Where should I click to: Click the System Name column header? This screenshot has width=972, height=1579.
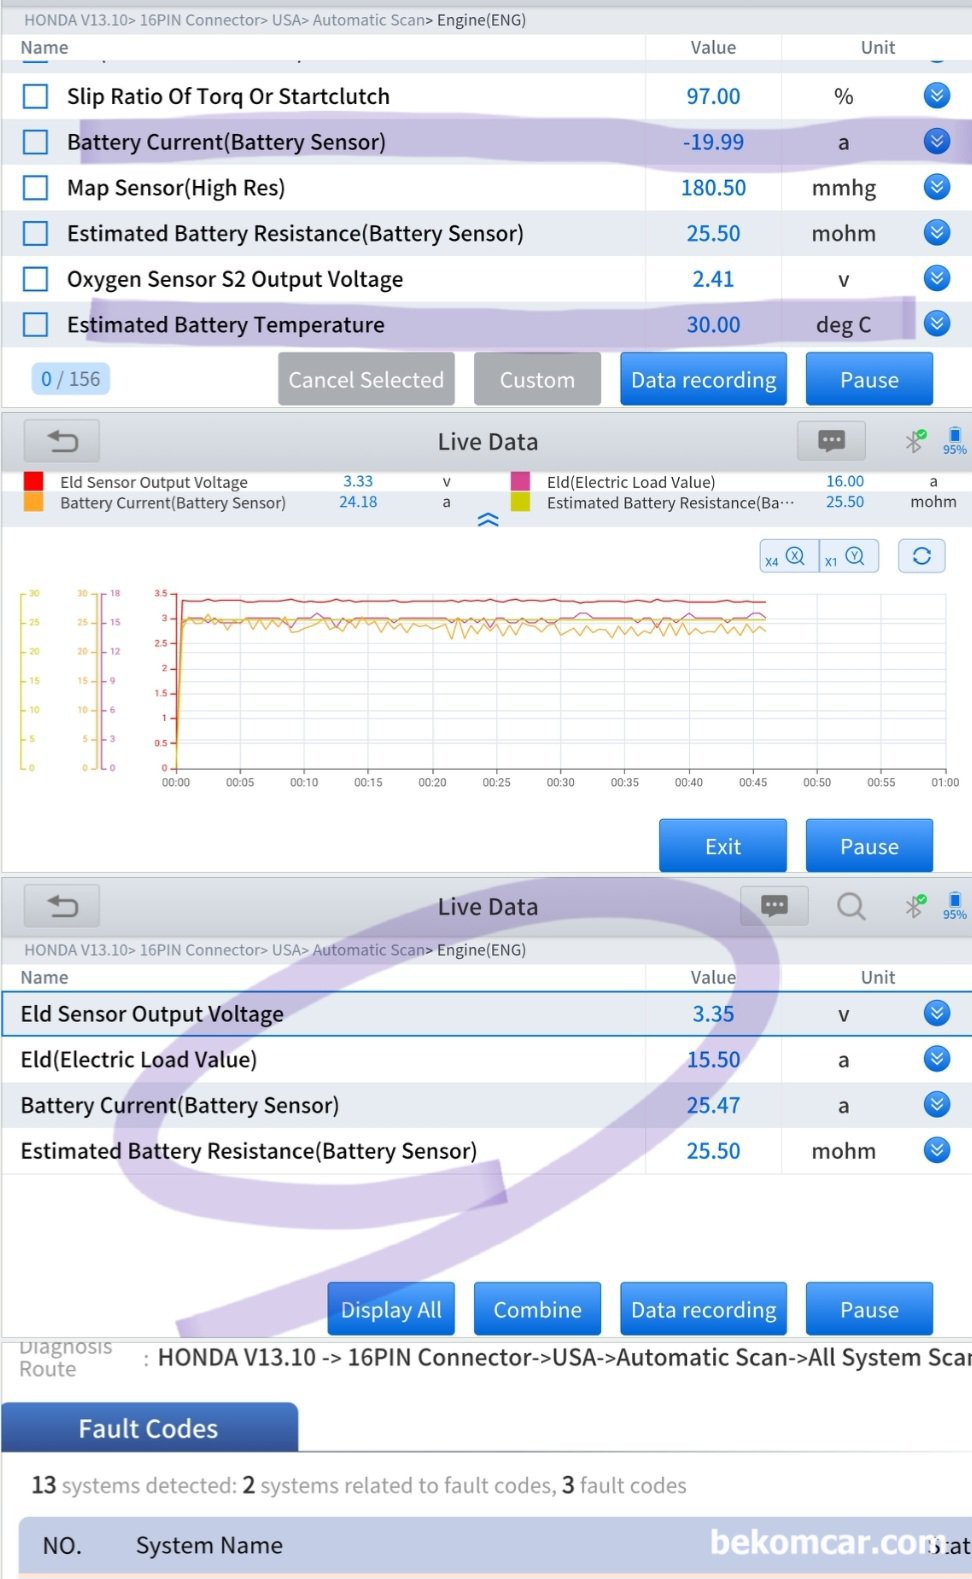209,1546
